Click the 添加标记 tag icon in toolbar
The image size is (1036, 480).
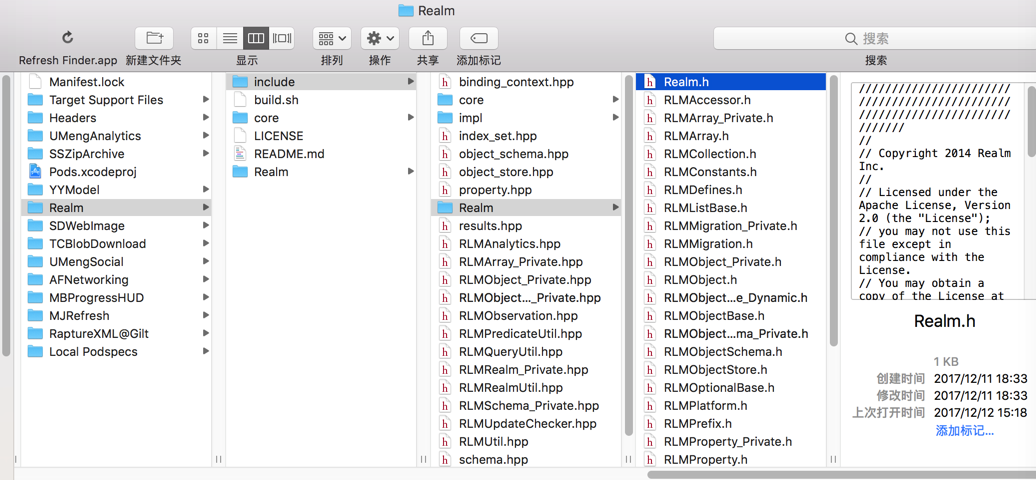coord(478,38)
